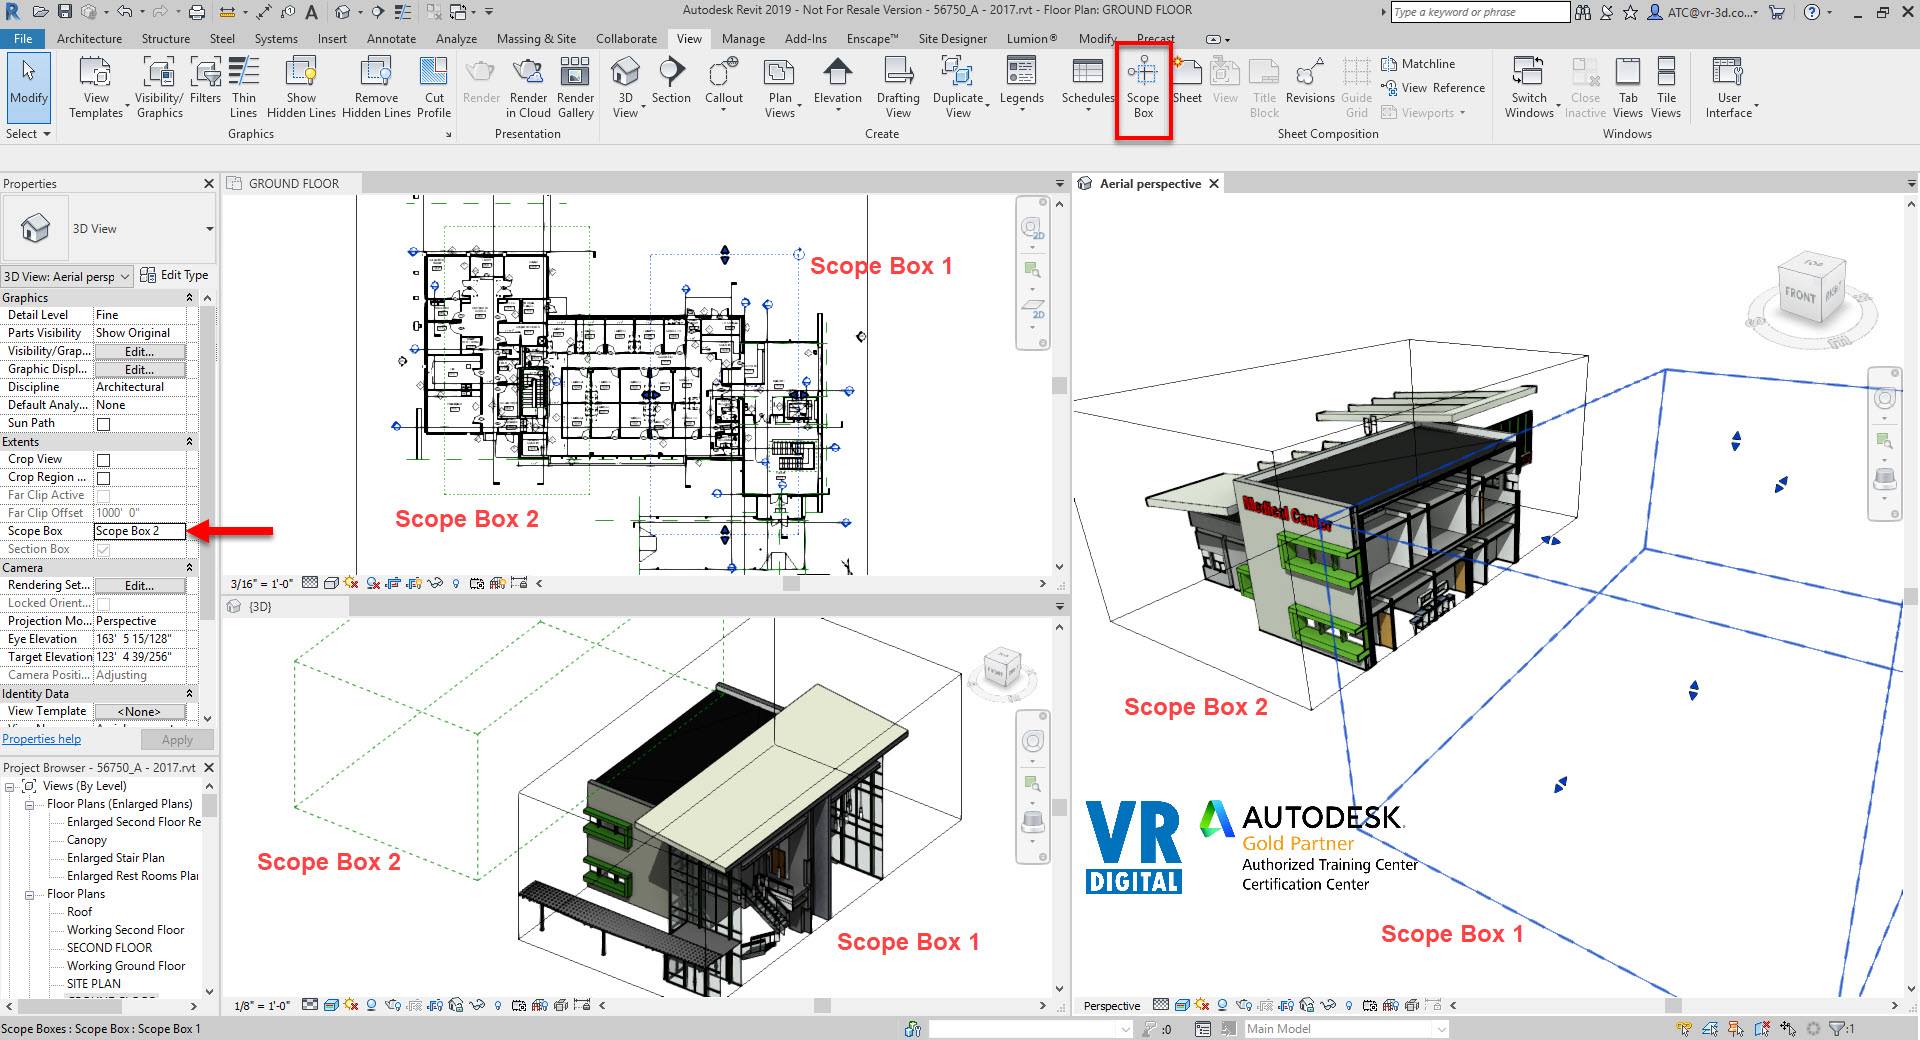The image size is (1920, 1040).
Task: Toggle Crop Region Visible checkbox
Action: click(103, 478)
